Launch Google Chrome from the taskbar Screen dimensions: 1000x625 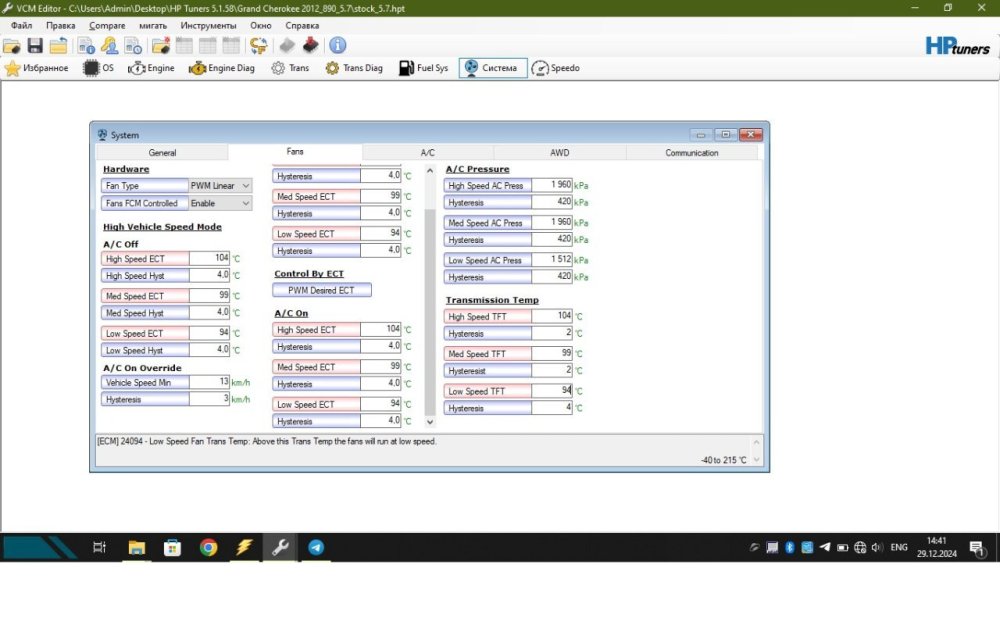[208, 547]
